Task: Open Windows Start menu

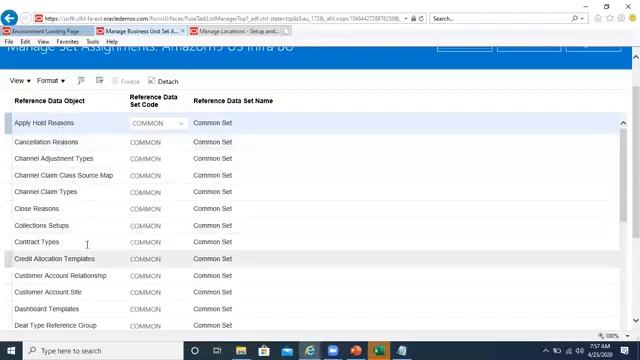Action: pos(11,351)
